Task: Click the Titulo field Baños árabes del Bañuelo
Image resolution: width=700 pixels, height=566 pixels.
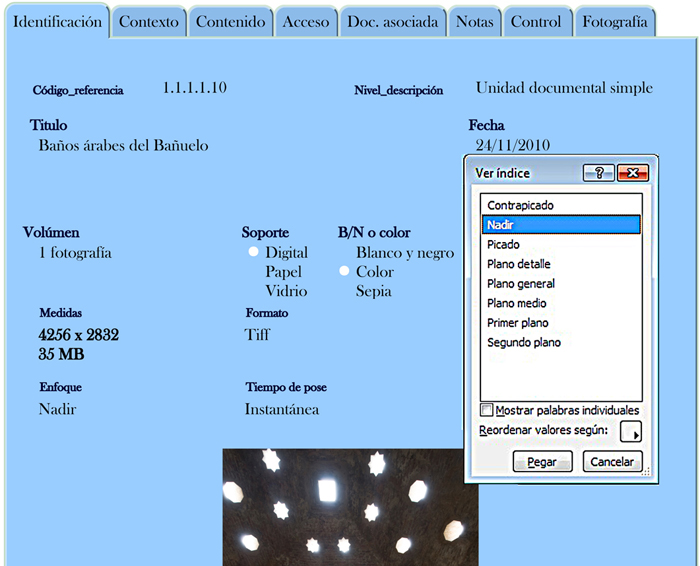Action: point(123,146)
